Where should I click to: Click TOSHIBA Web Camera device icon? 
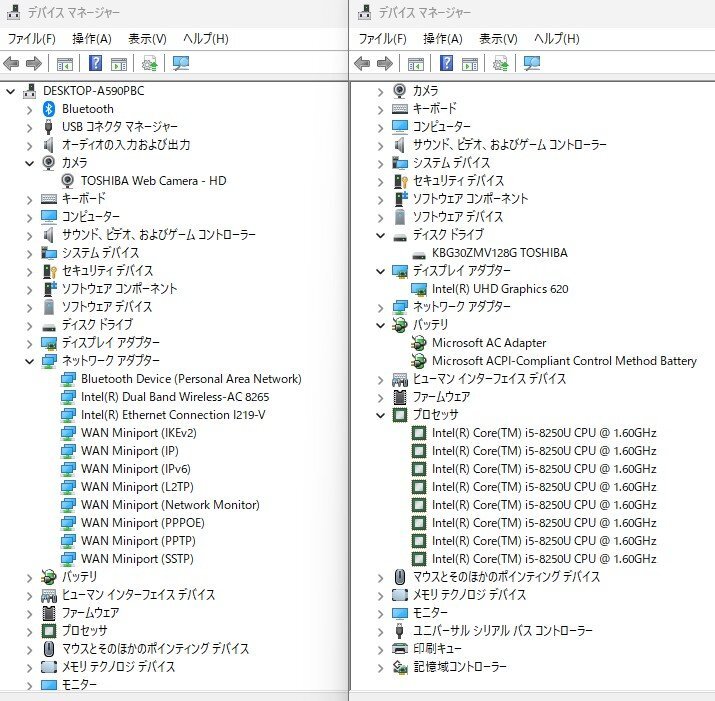point(67,181)
